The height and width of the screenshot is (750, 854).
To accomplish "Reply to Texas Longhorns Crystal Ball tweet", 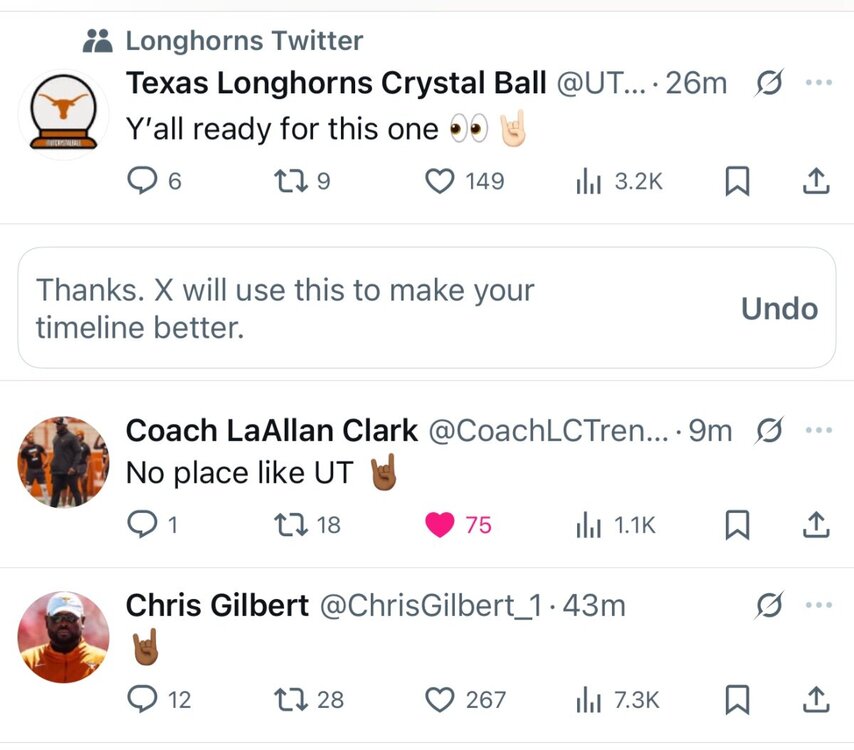I will [x=141, y=181].
